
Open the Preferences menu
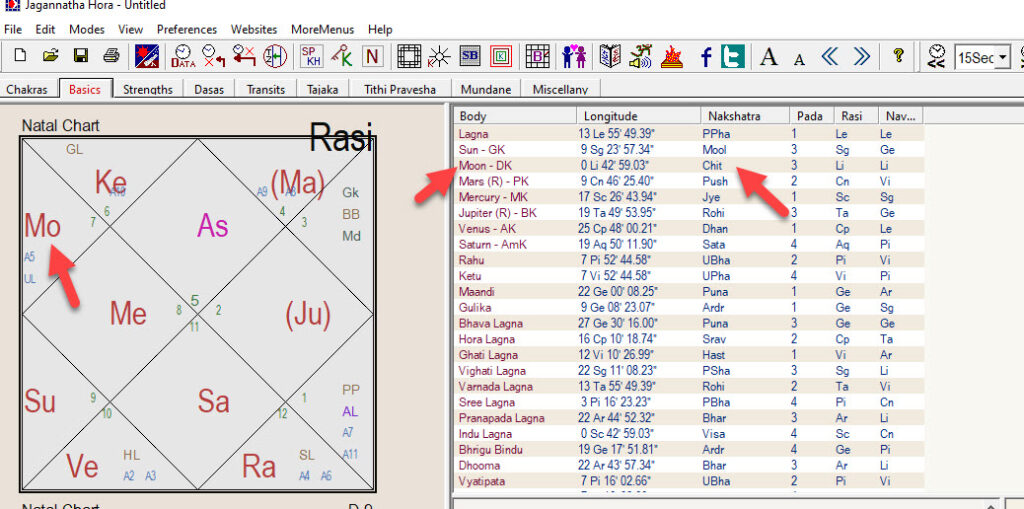click(x=187, y=30)
